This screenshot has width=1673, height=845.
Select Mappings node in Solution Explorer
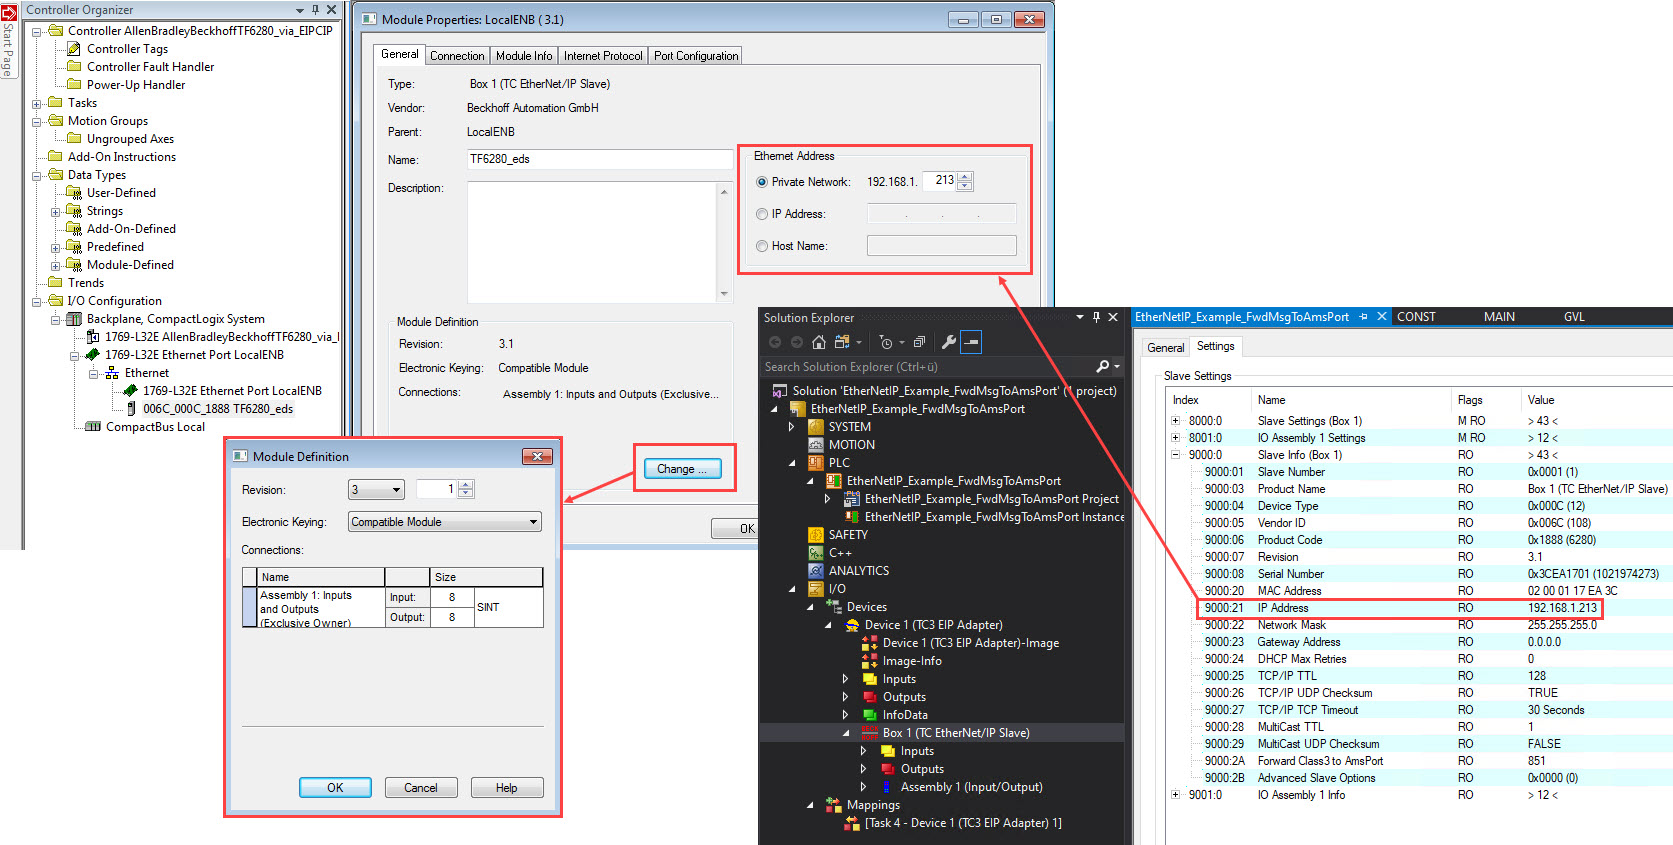point(873,805)
